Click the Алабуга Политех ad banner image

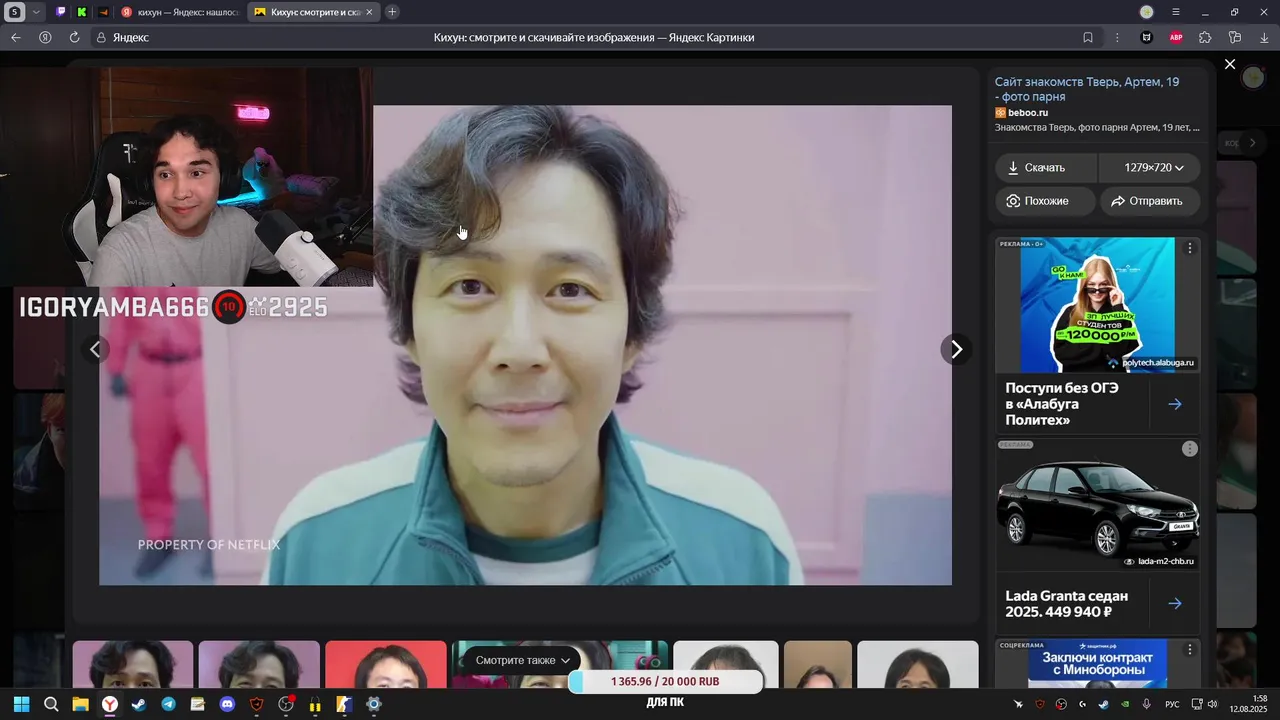[1098, 304]
